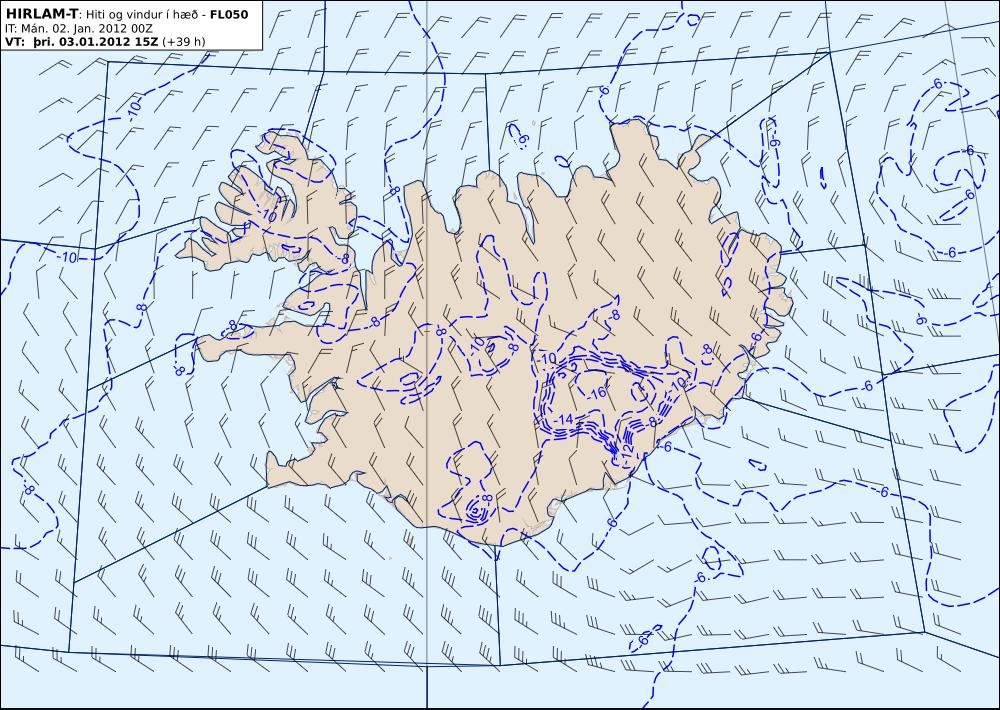
Task: Click the valid time '03.01.2012 15Z' text
Action: (x=109, y=42)
